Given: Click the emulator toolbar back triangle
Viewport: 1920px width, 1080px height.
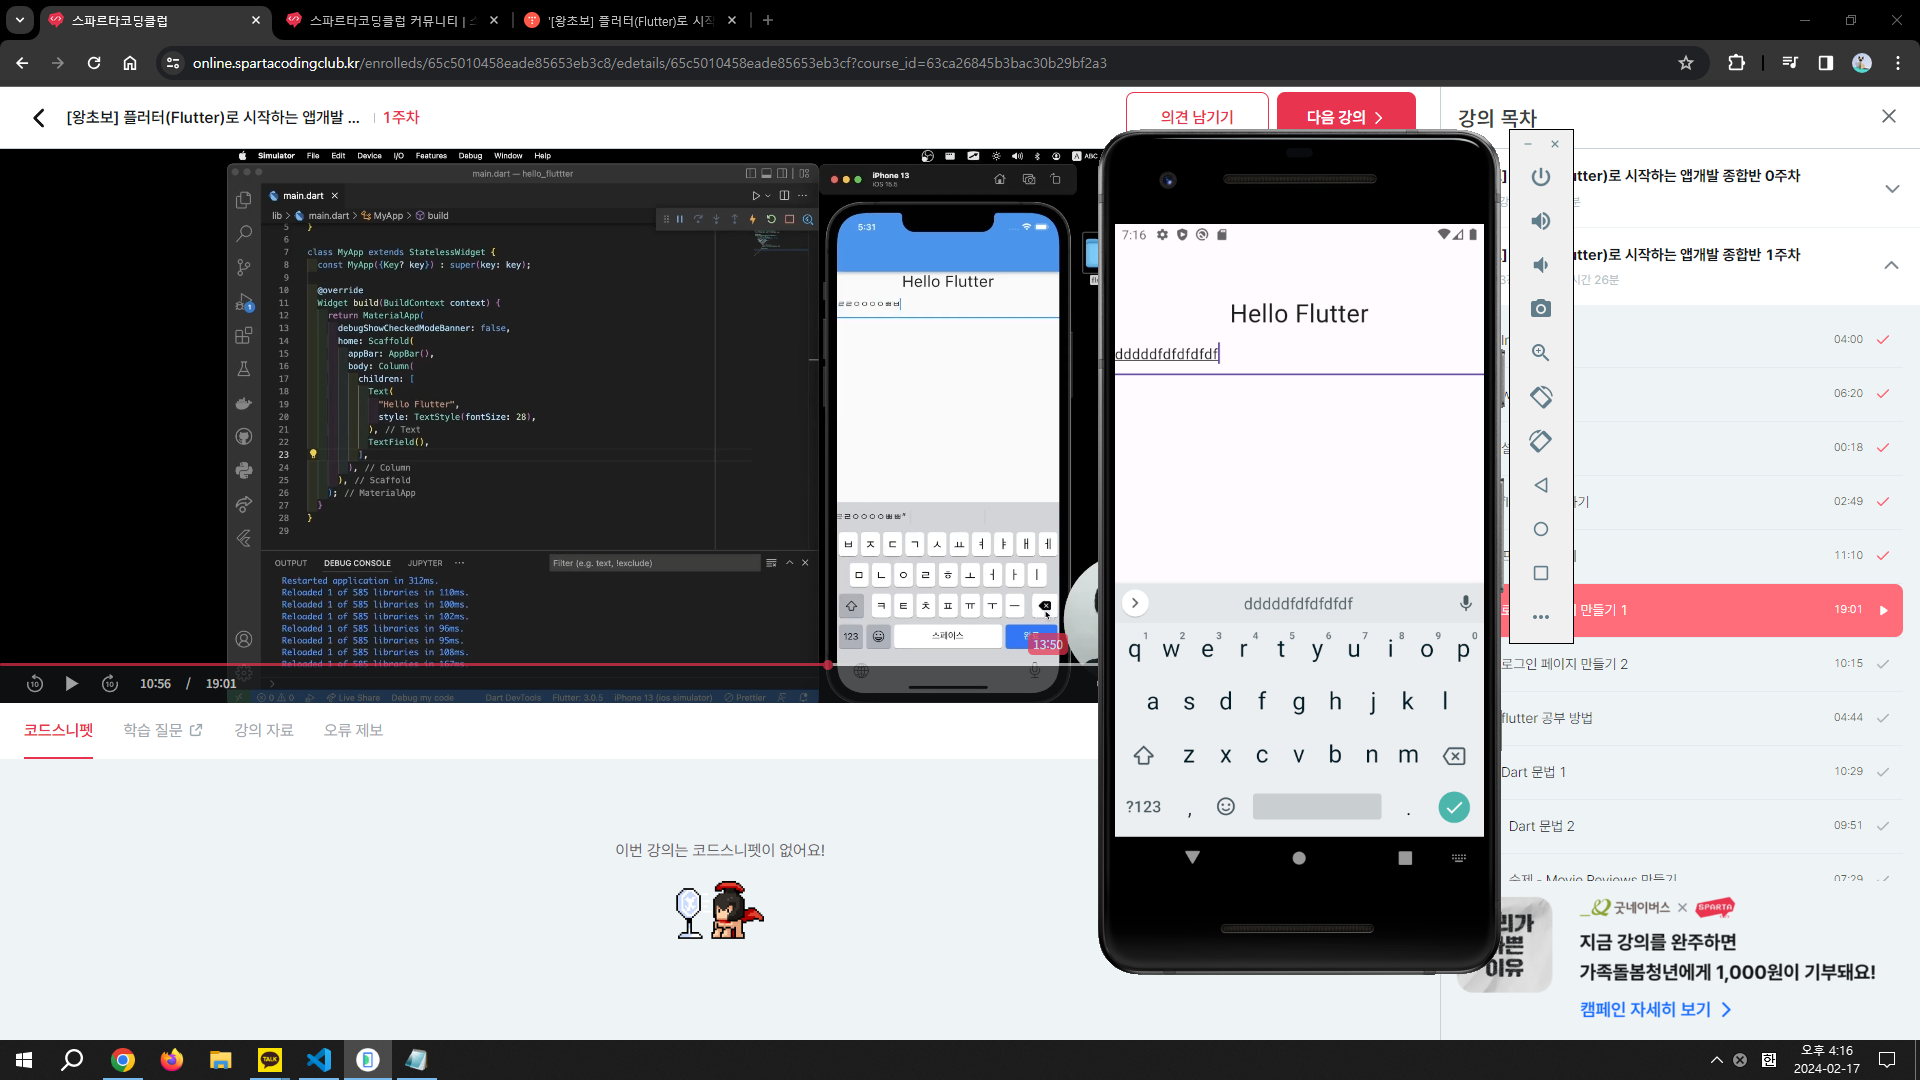Looking at the screenshot, I should point(1541,485).
